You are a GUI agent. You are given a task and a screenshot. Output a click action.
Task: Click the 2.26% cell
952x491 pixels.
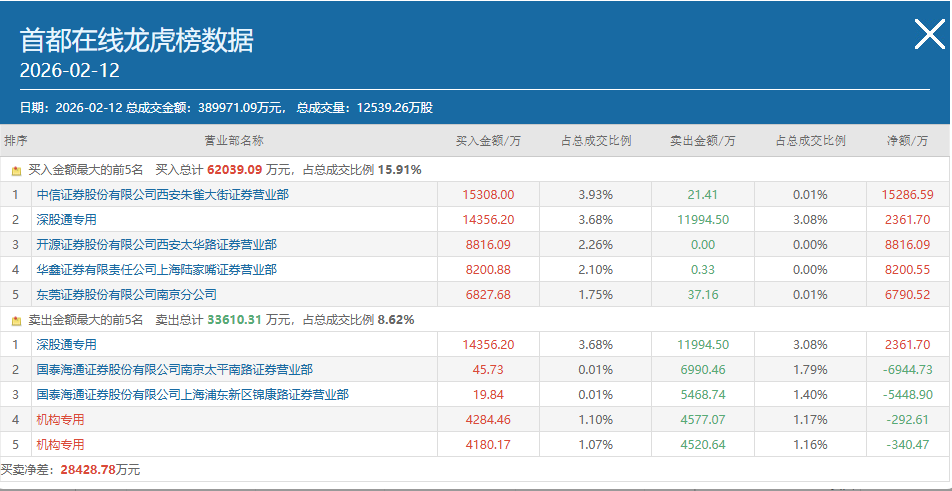point(596,245)
